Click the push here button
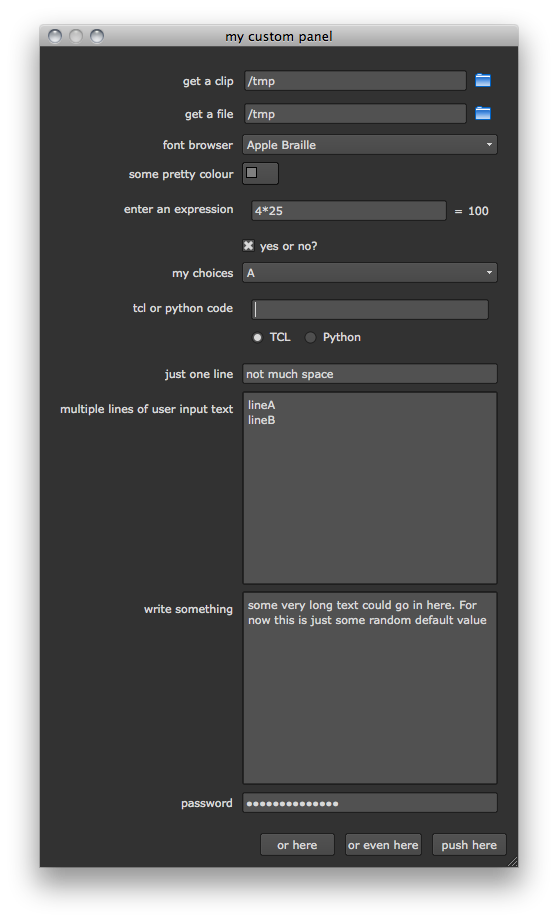The height and width of the screenshot is (922, 558). coord(469,845)
